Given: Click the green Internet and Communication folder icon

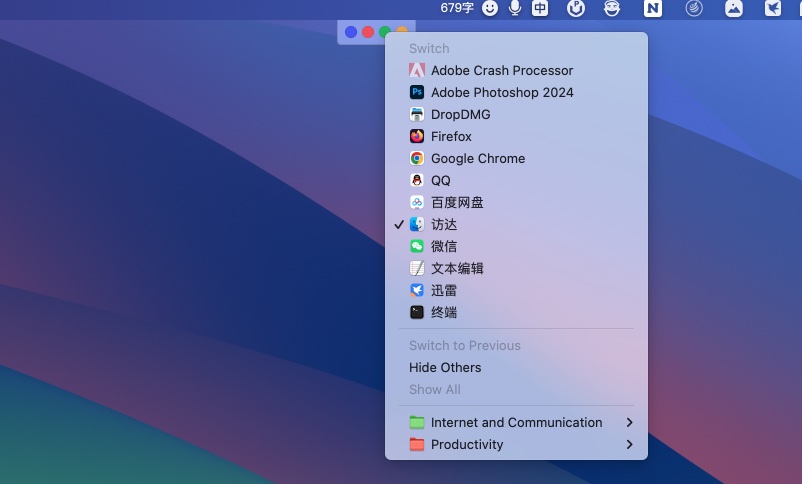Looking at the screenshot, I should 417,422.
